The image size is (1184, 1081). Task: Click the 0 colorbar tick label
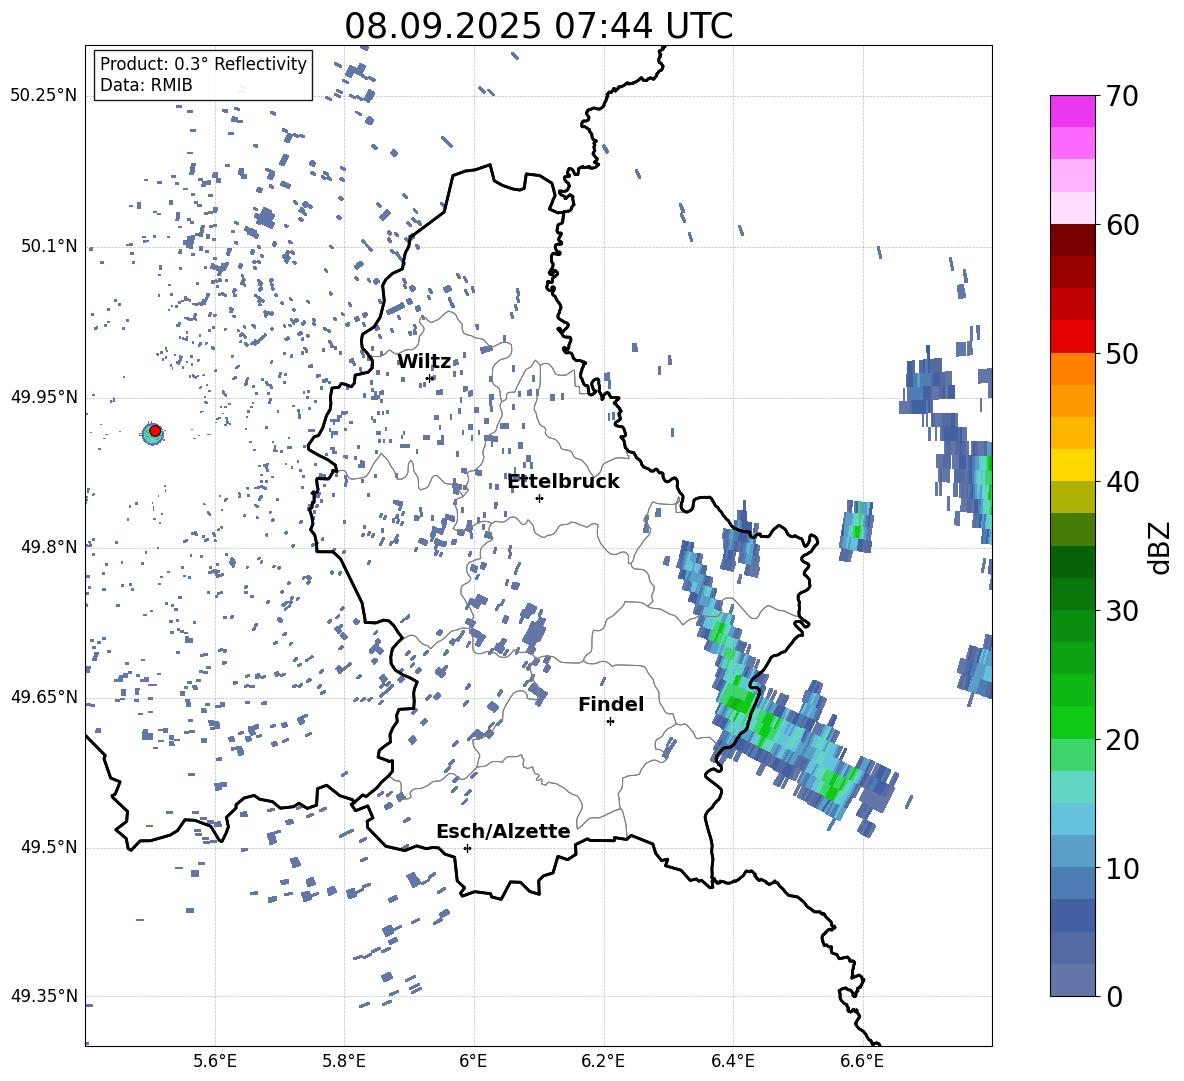[x=1114, y=996]
